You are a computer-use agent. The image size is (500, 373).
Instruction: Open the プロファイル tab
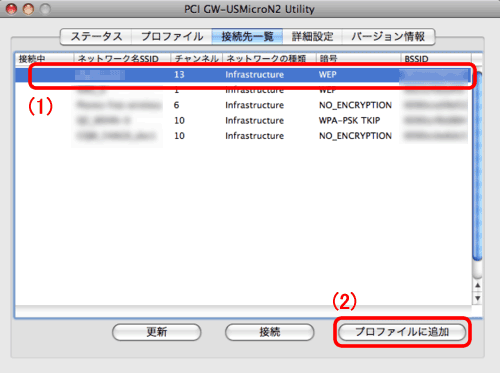coord(172,36)
